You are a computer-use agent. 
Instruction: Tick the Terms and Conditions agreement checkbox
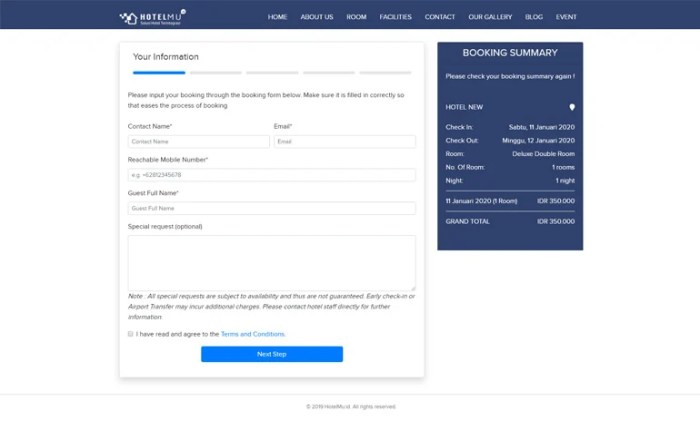click(x=131, y=334)
